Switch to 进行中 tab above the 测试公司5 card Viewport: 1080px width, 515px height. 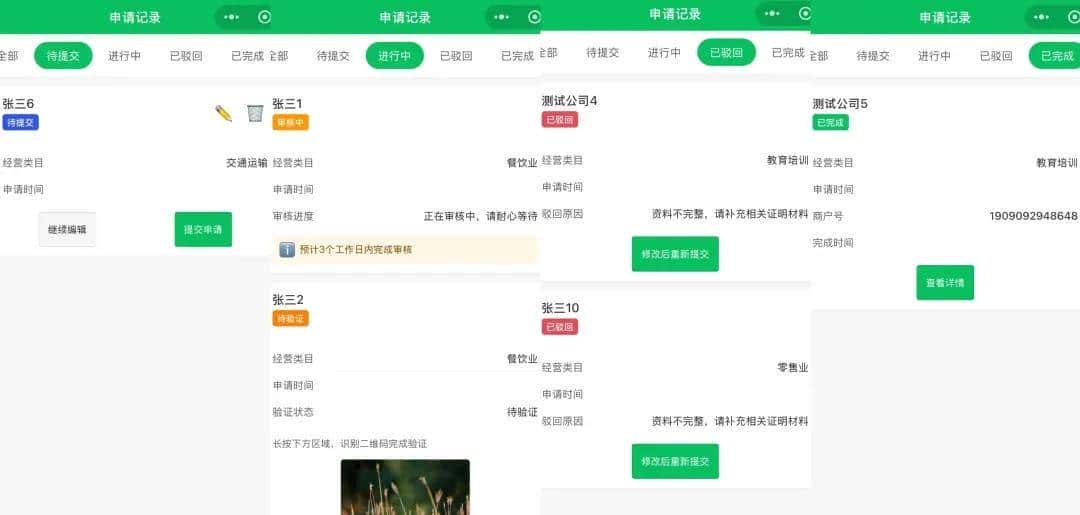(x=935, y=56)
